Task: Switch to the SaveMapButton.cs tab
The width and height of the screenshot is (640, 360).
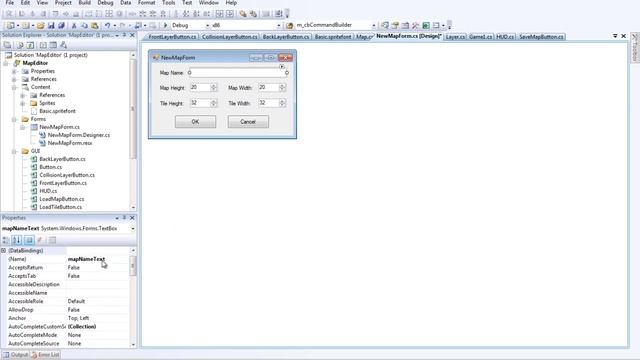Action: 541,37
